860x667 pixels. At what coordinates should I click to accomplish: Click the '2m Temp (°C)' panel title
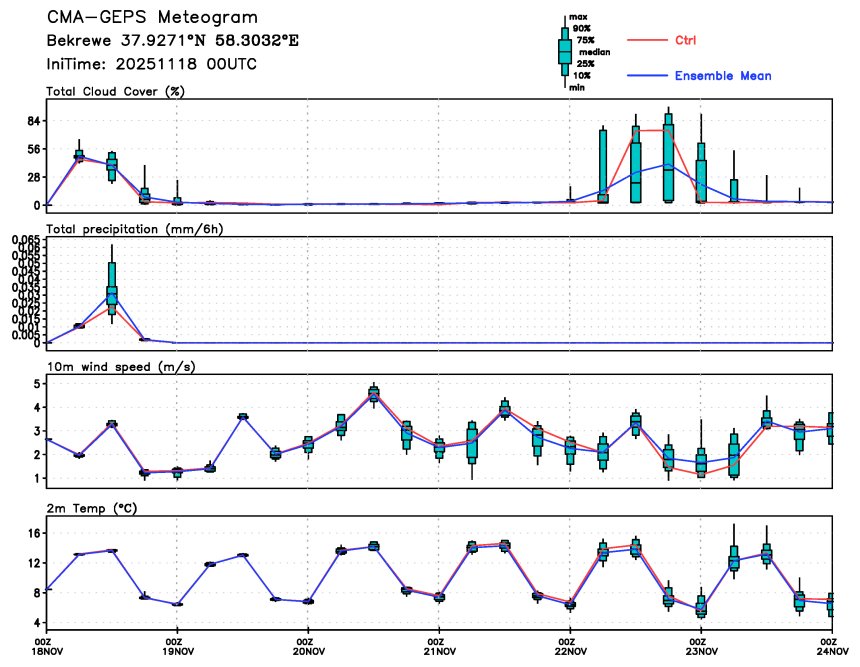92,508
